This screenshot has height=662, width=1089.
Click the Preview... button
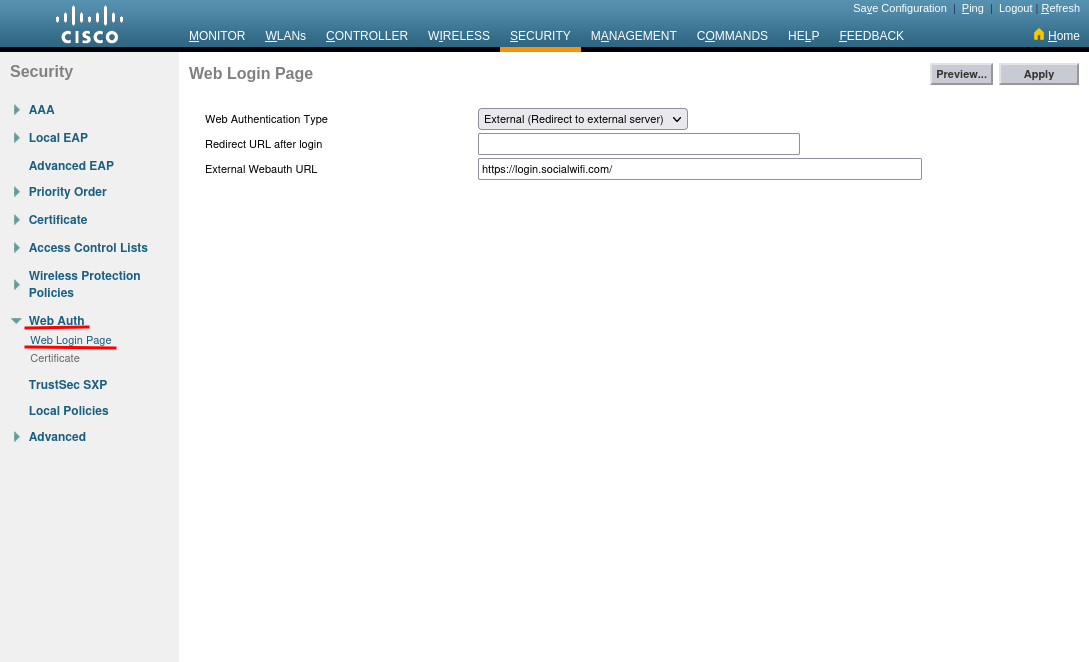tap(960, 74)
